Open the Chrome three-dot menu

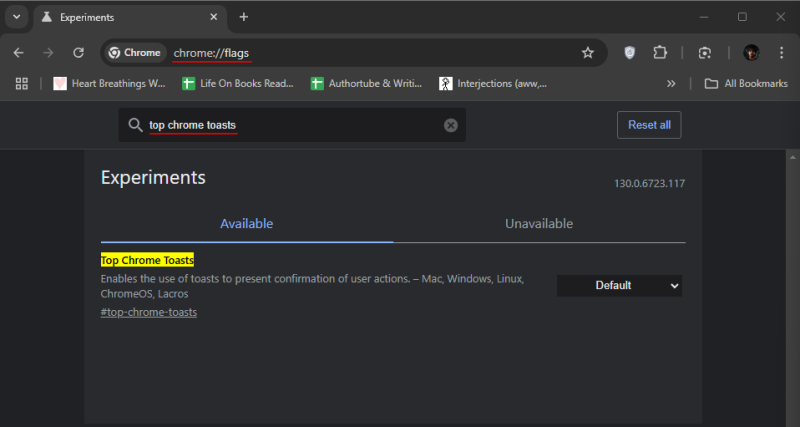pyautogui.click(x=781, y=53)
